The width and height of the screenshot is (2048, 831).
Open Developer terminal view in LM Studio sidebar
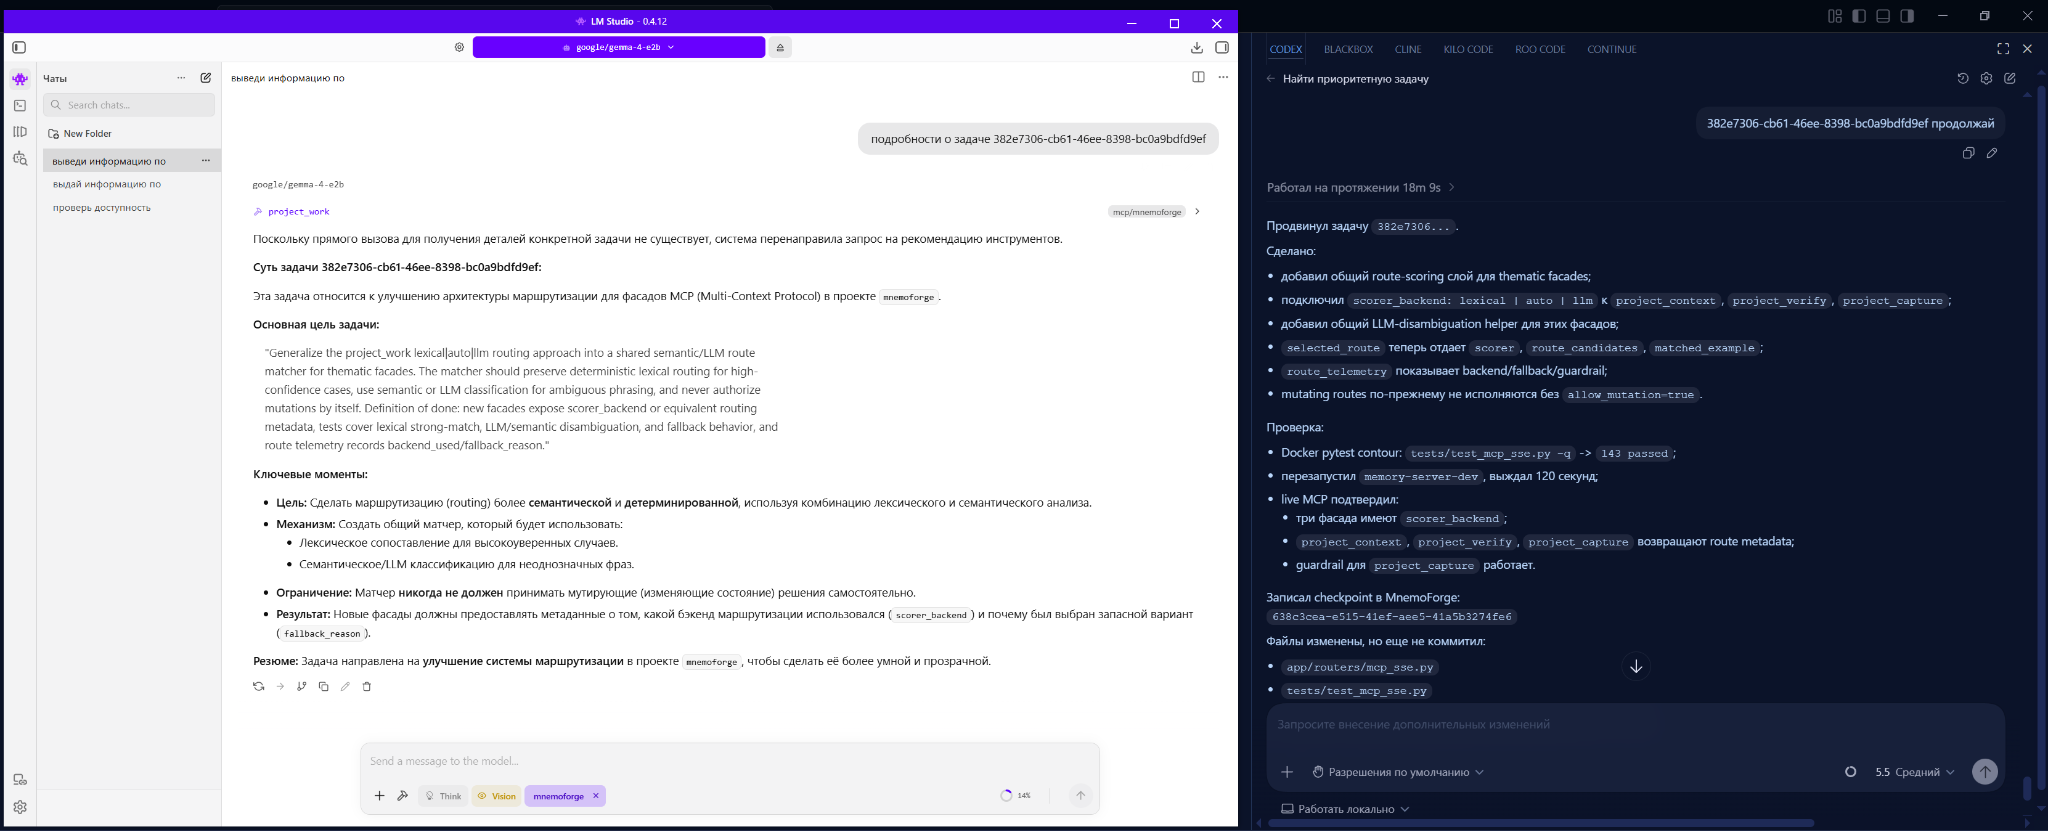pos(20,105)
